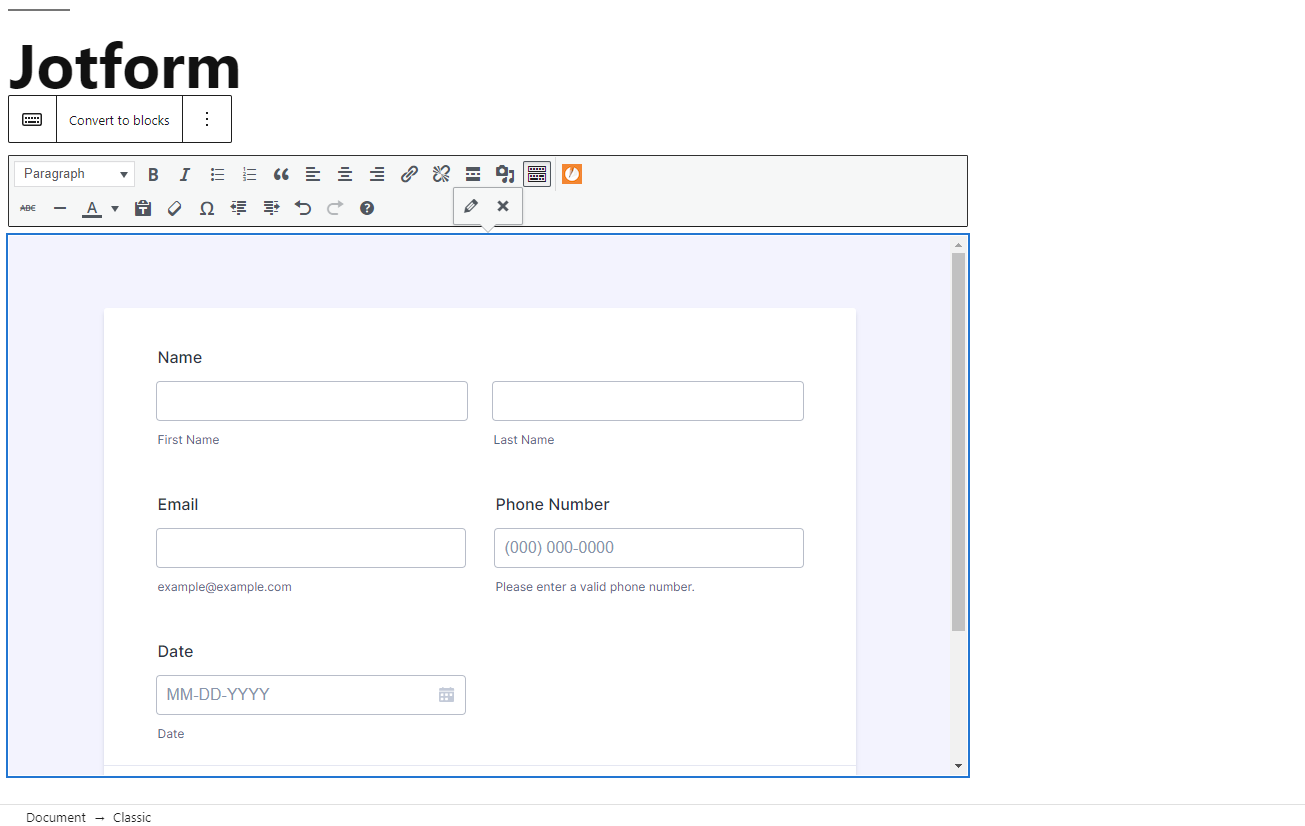Open the text color dropdown arrow
Viewport: 1305px width, 826px height.
point(115,208)
